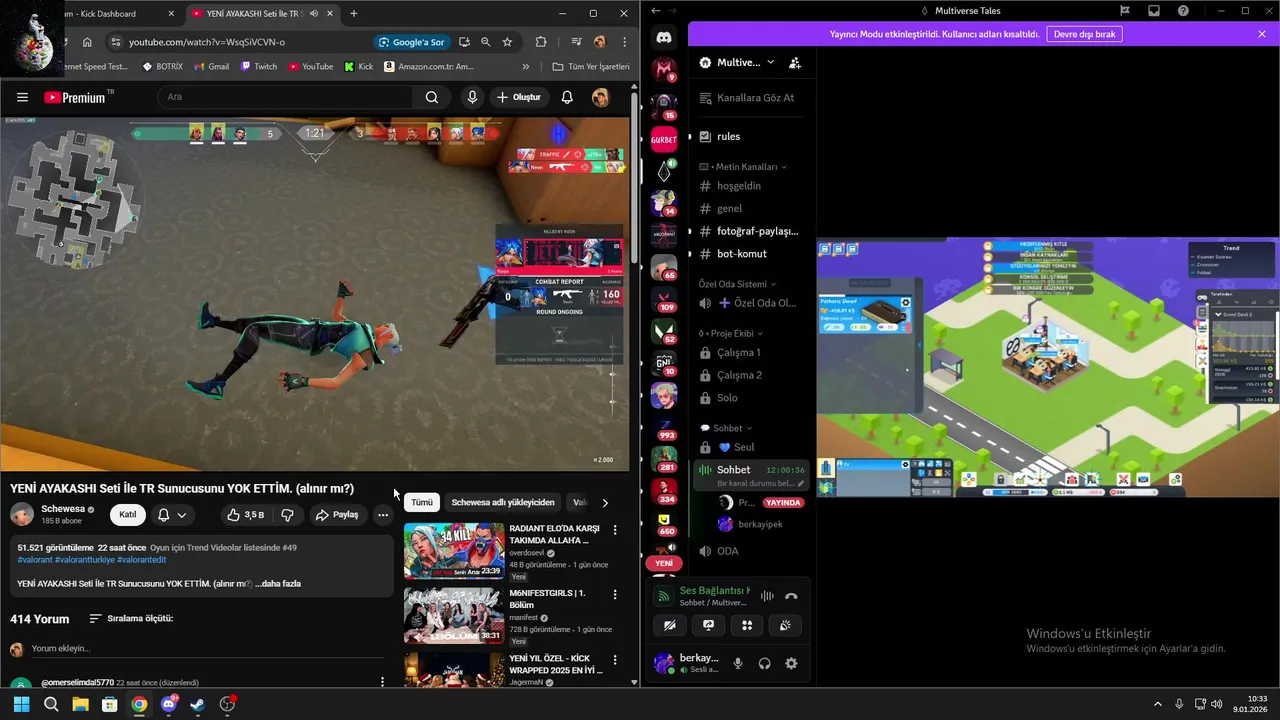1280x720 pixels.
Task: Open YouTube notifications bell
Action: coord(567,97)
